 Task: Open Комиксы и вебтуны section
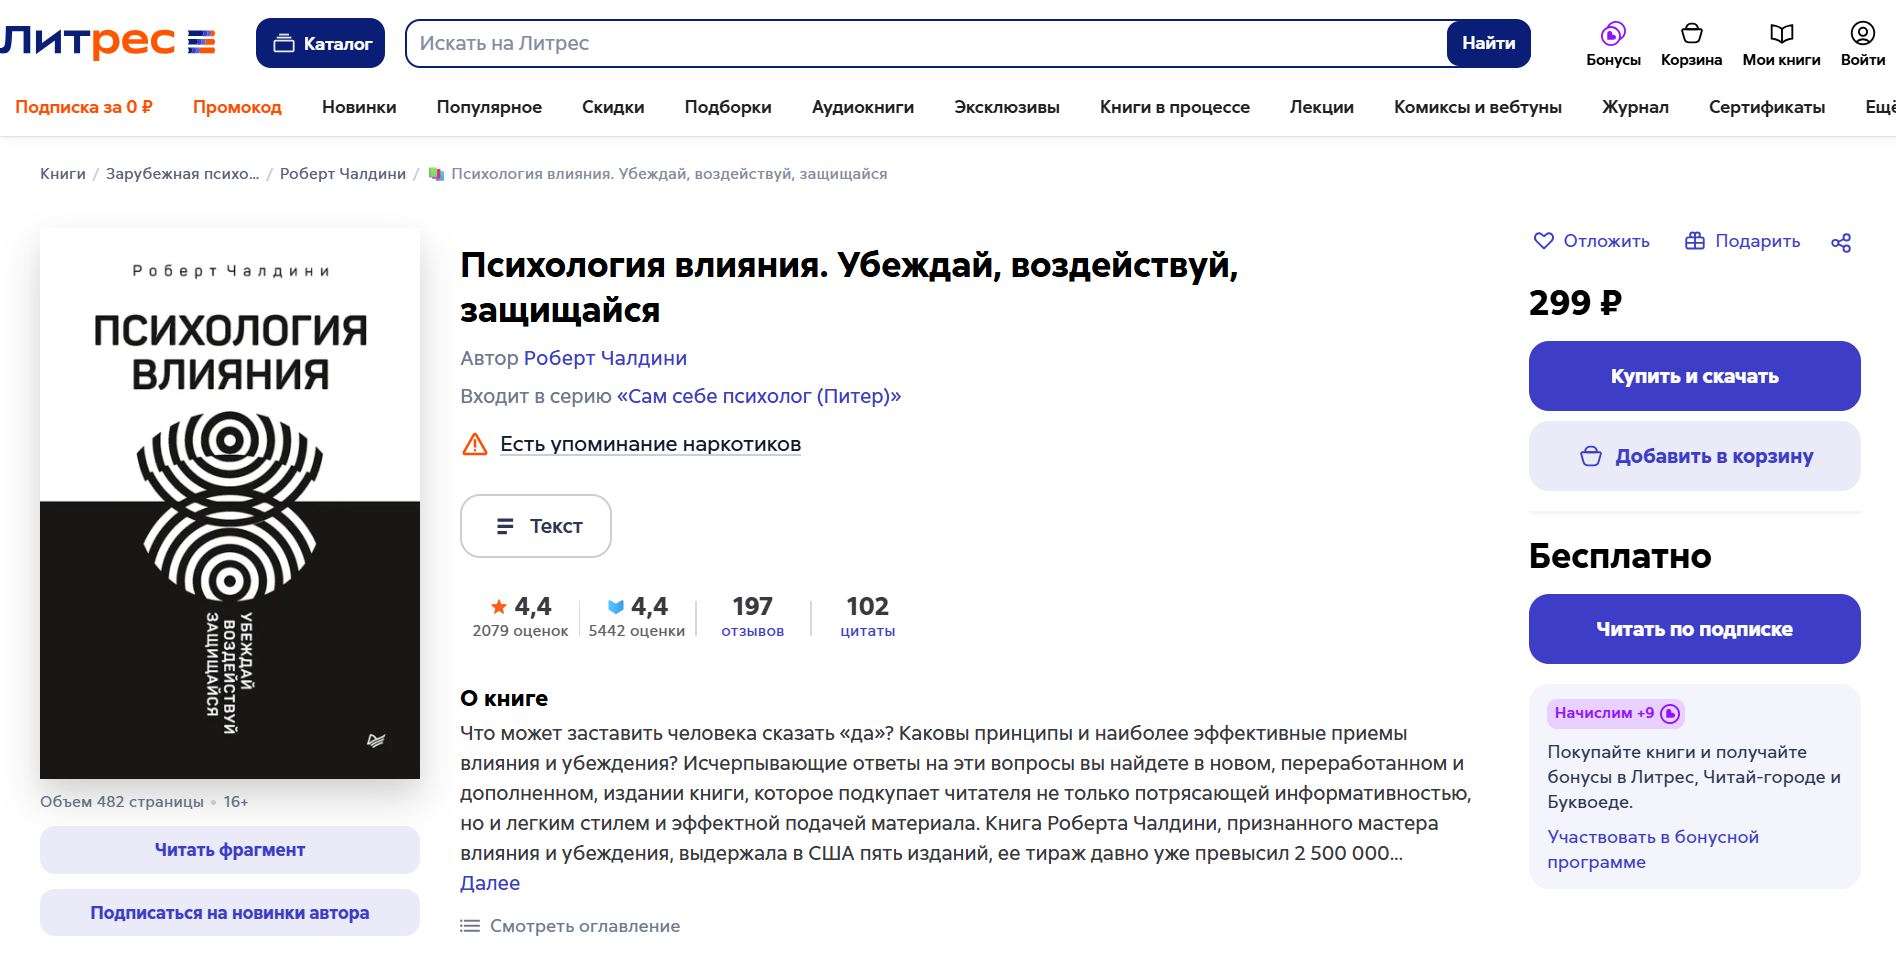[x=1478, y=107]
